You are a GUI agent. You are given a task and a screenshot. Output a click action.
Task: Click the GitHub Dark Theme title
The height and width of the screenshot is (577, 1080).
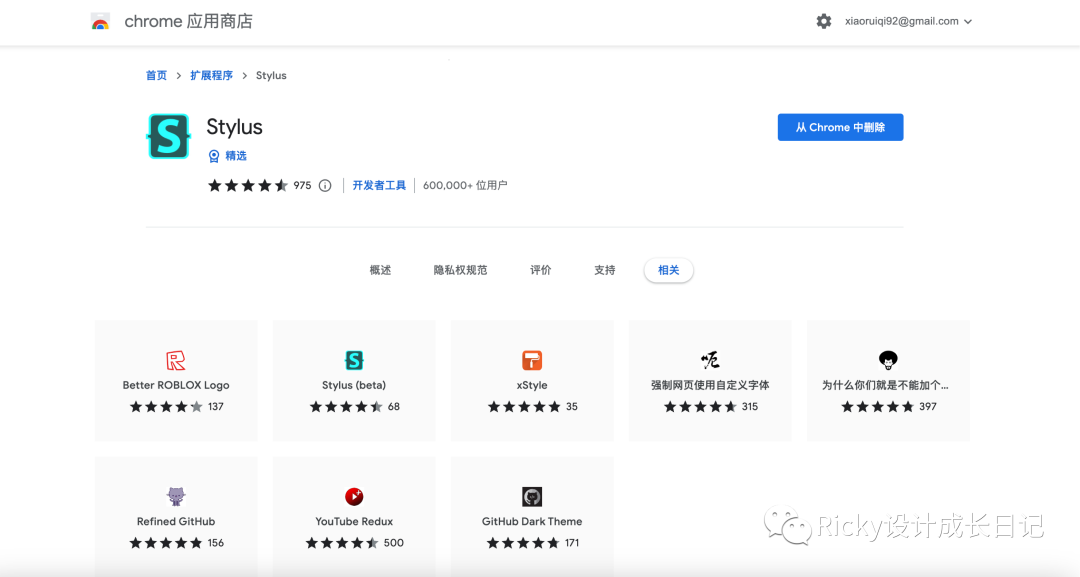click(x=532, y=521)
